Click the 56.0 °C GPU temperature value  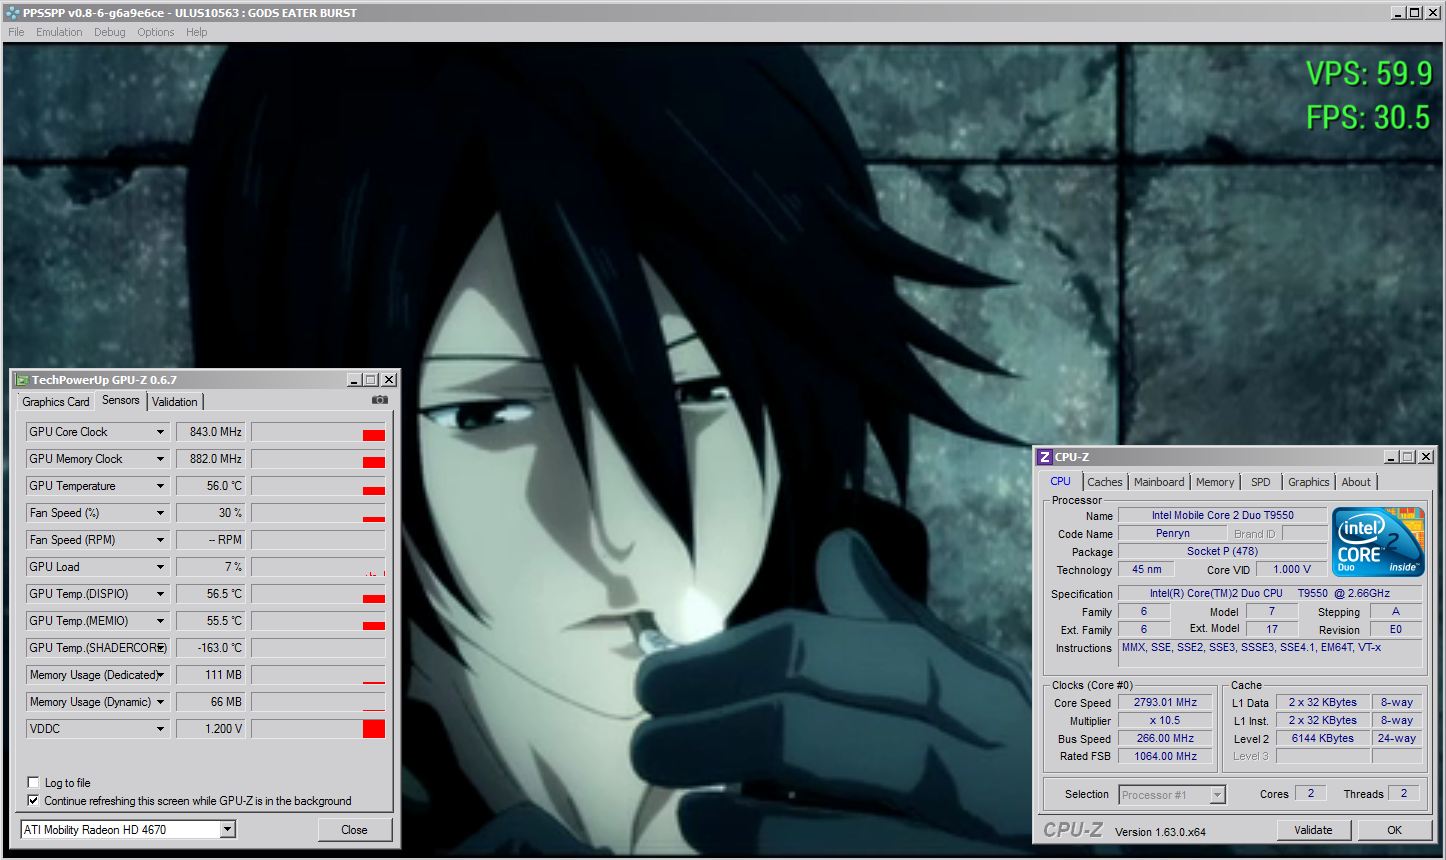(211, 486)
